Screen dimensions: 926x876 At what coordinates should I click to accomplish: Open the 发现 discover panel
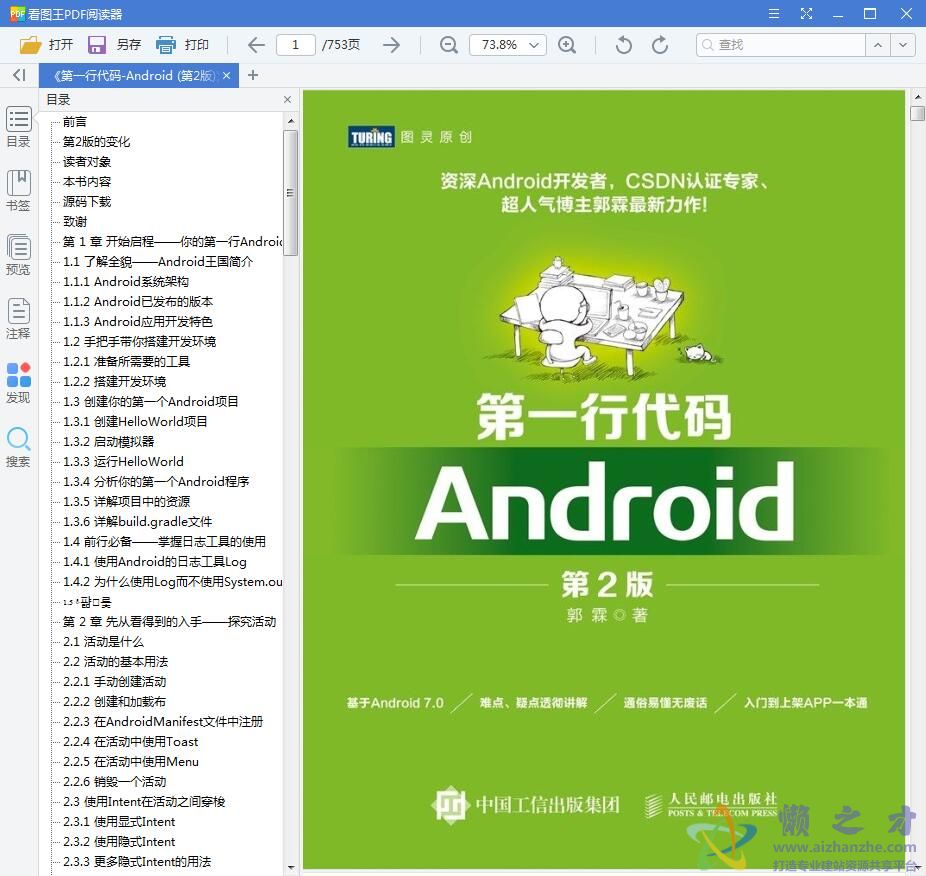[x=18, y=382]
